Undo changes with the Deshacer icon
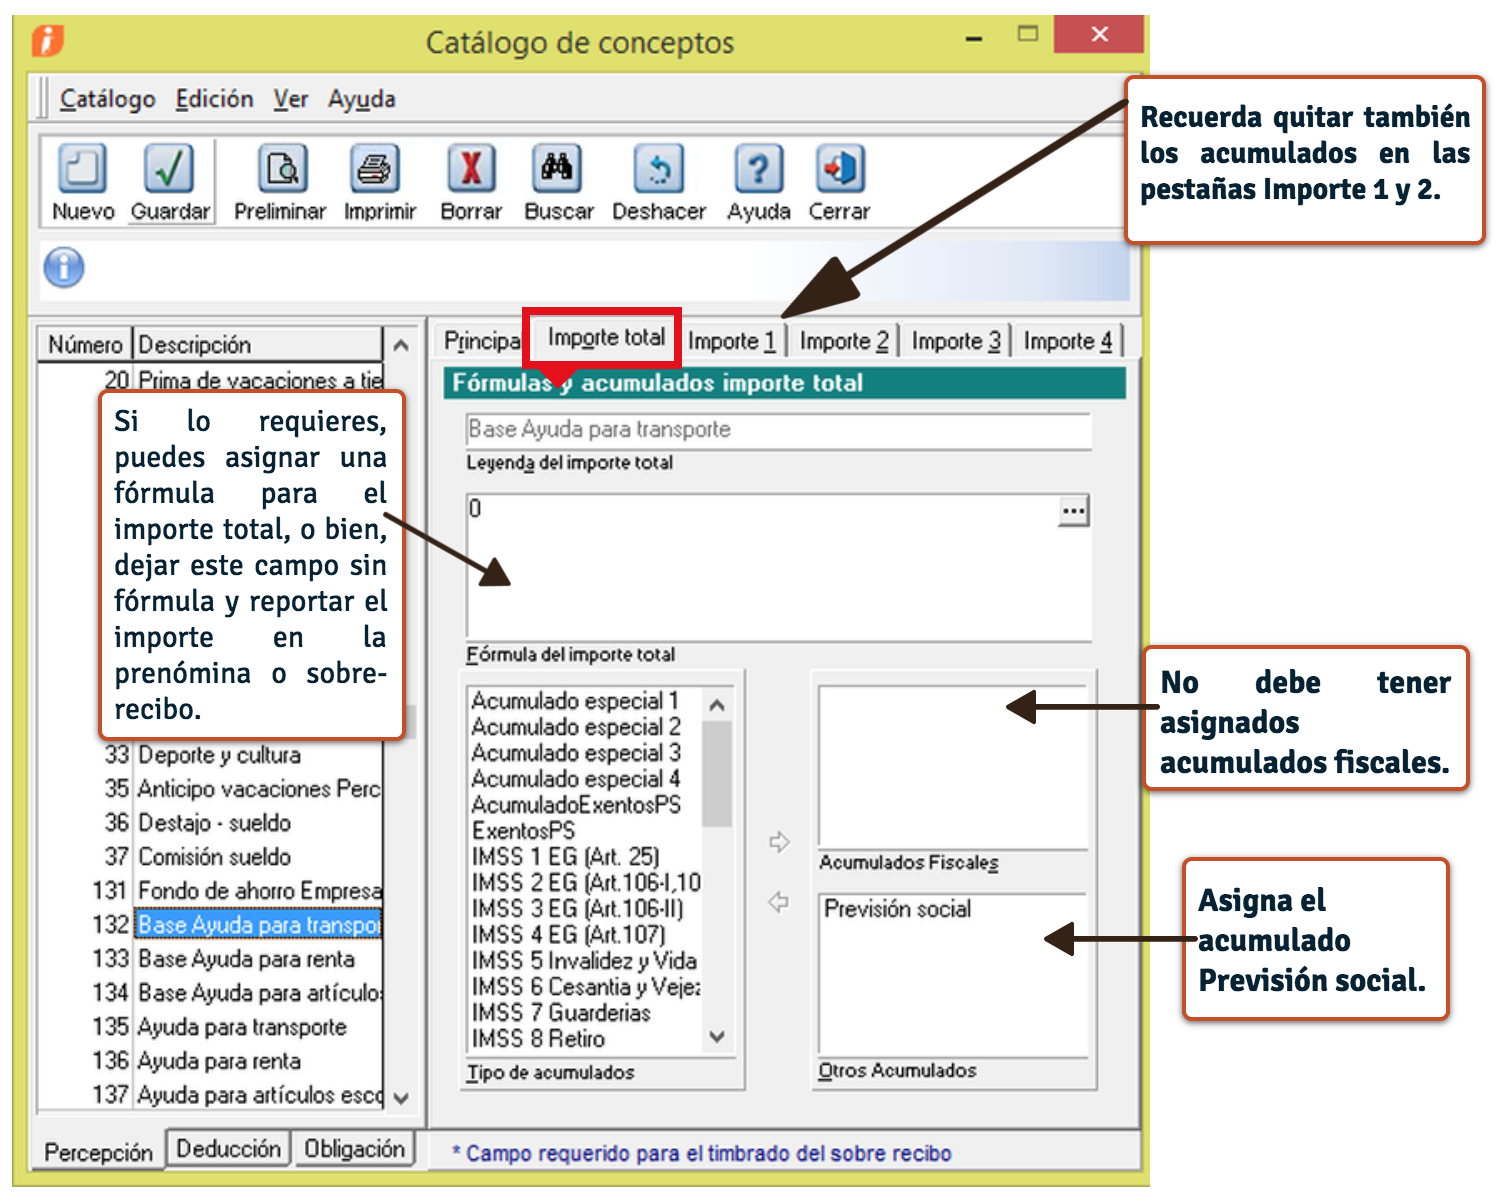The width and height of the screenshot is (1504, 1202). pos(658,170)
